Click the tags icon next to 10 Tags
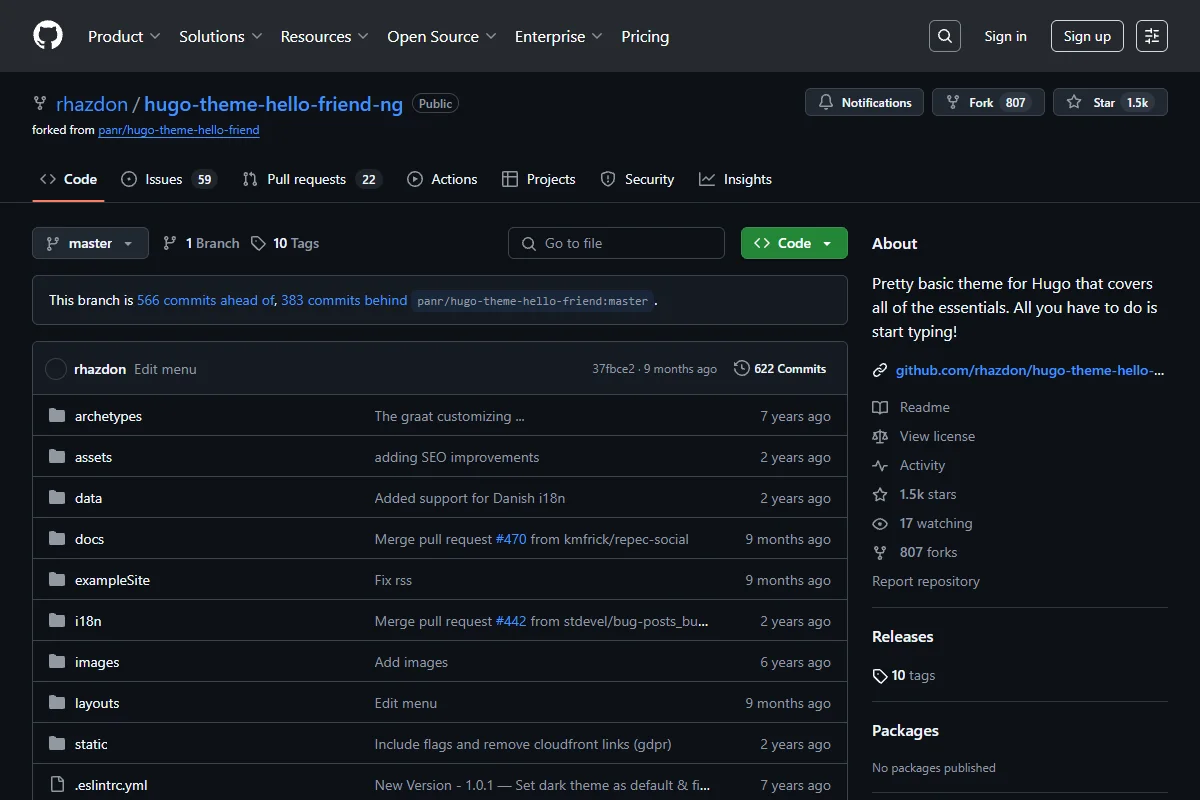The image size is (1200, 800). [x=258, y=243]
